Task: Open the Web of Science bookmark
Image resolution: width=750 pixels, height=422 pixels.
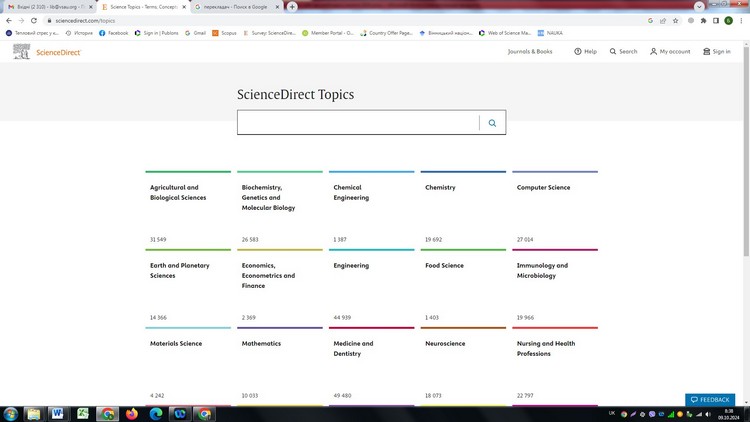Action: point(505,33)
